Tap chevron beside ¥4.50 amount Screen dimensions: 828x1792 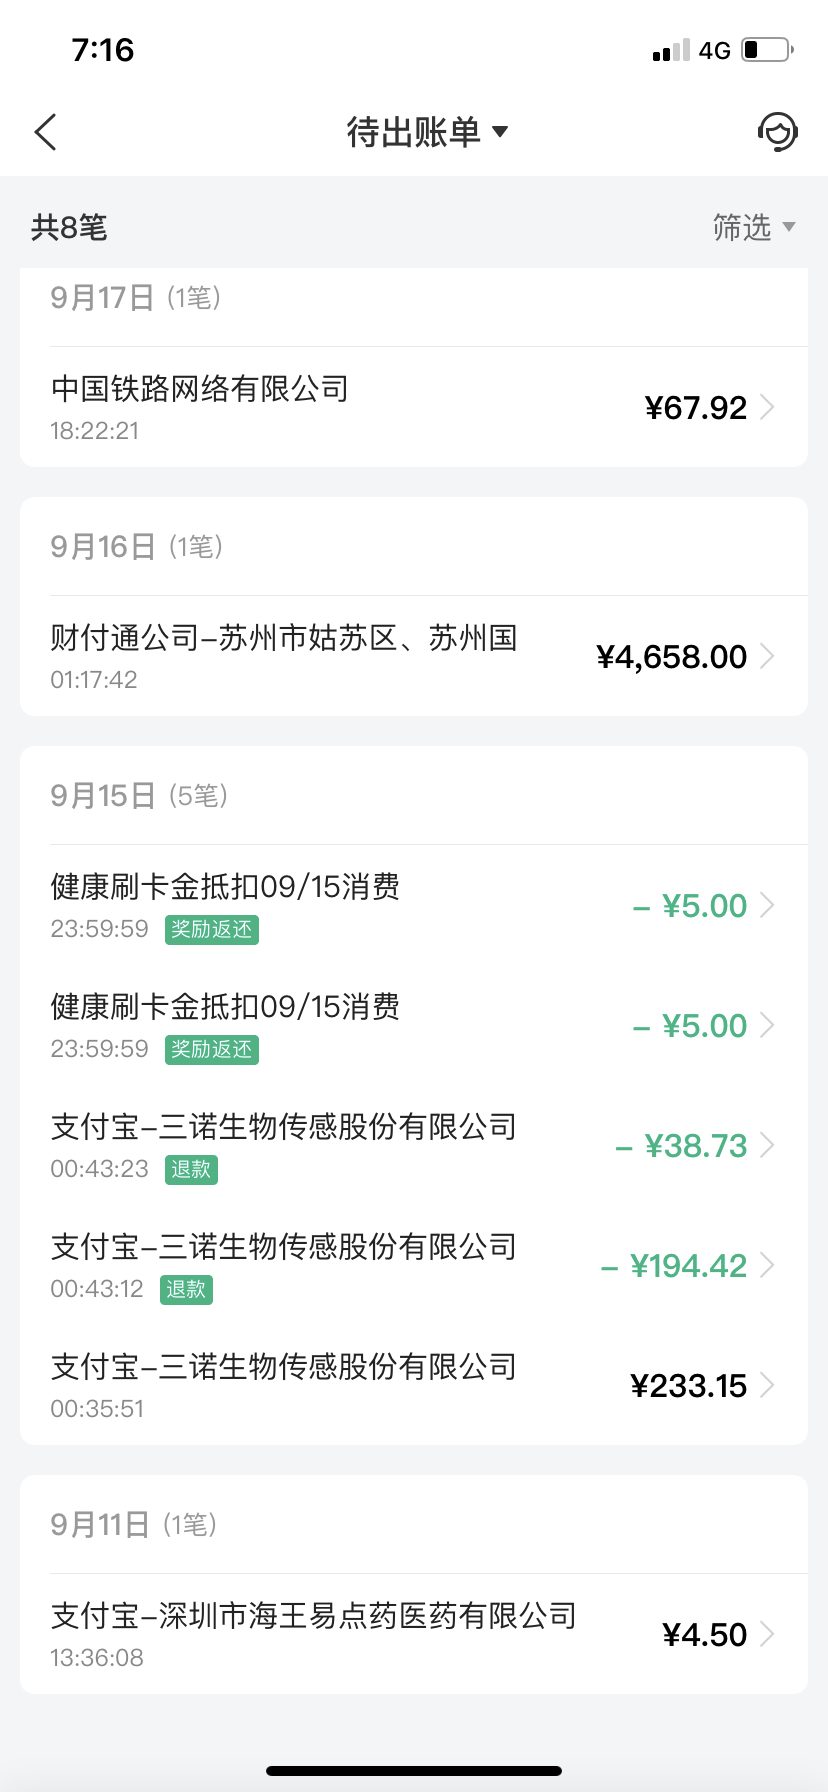point(768,1634)
